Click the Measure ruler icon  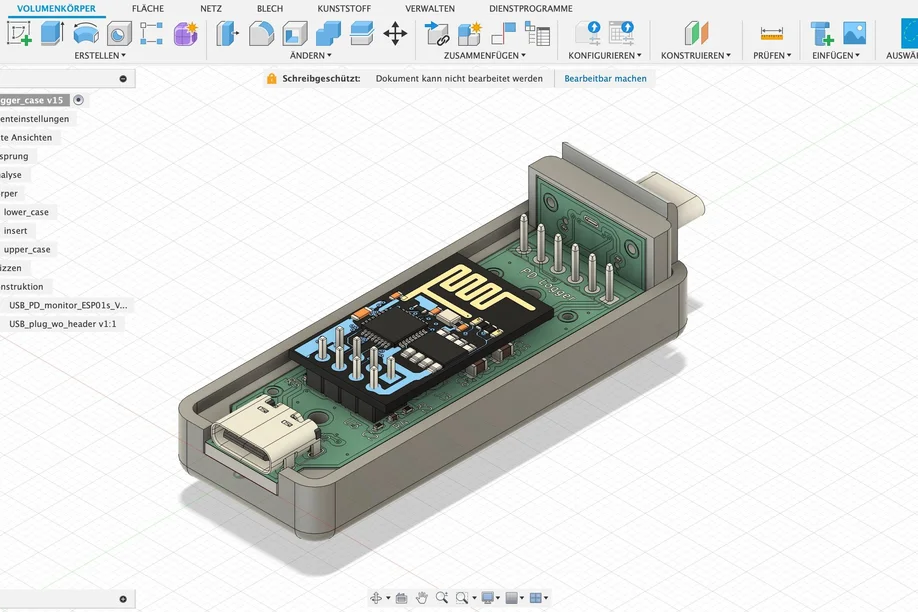pyautogui.click(x=771, y=34)
